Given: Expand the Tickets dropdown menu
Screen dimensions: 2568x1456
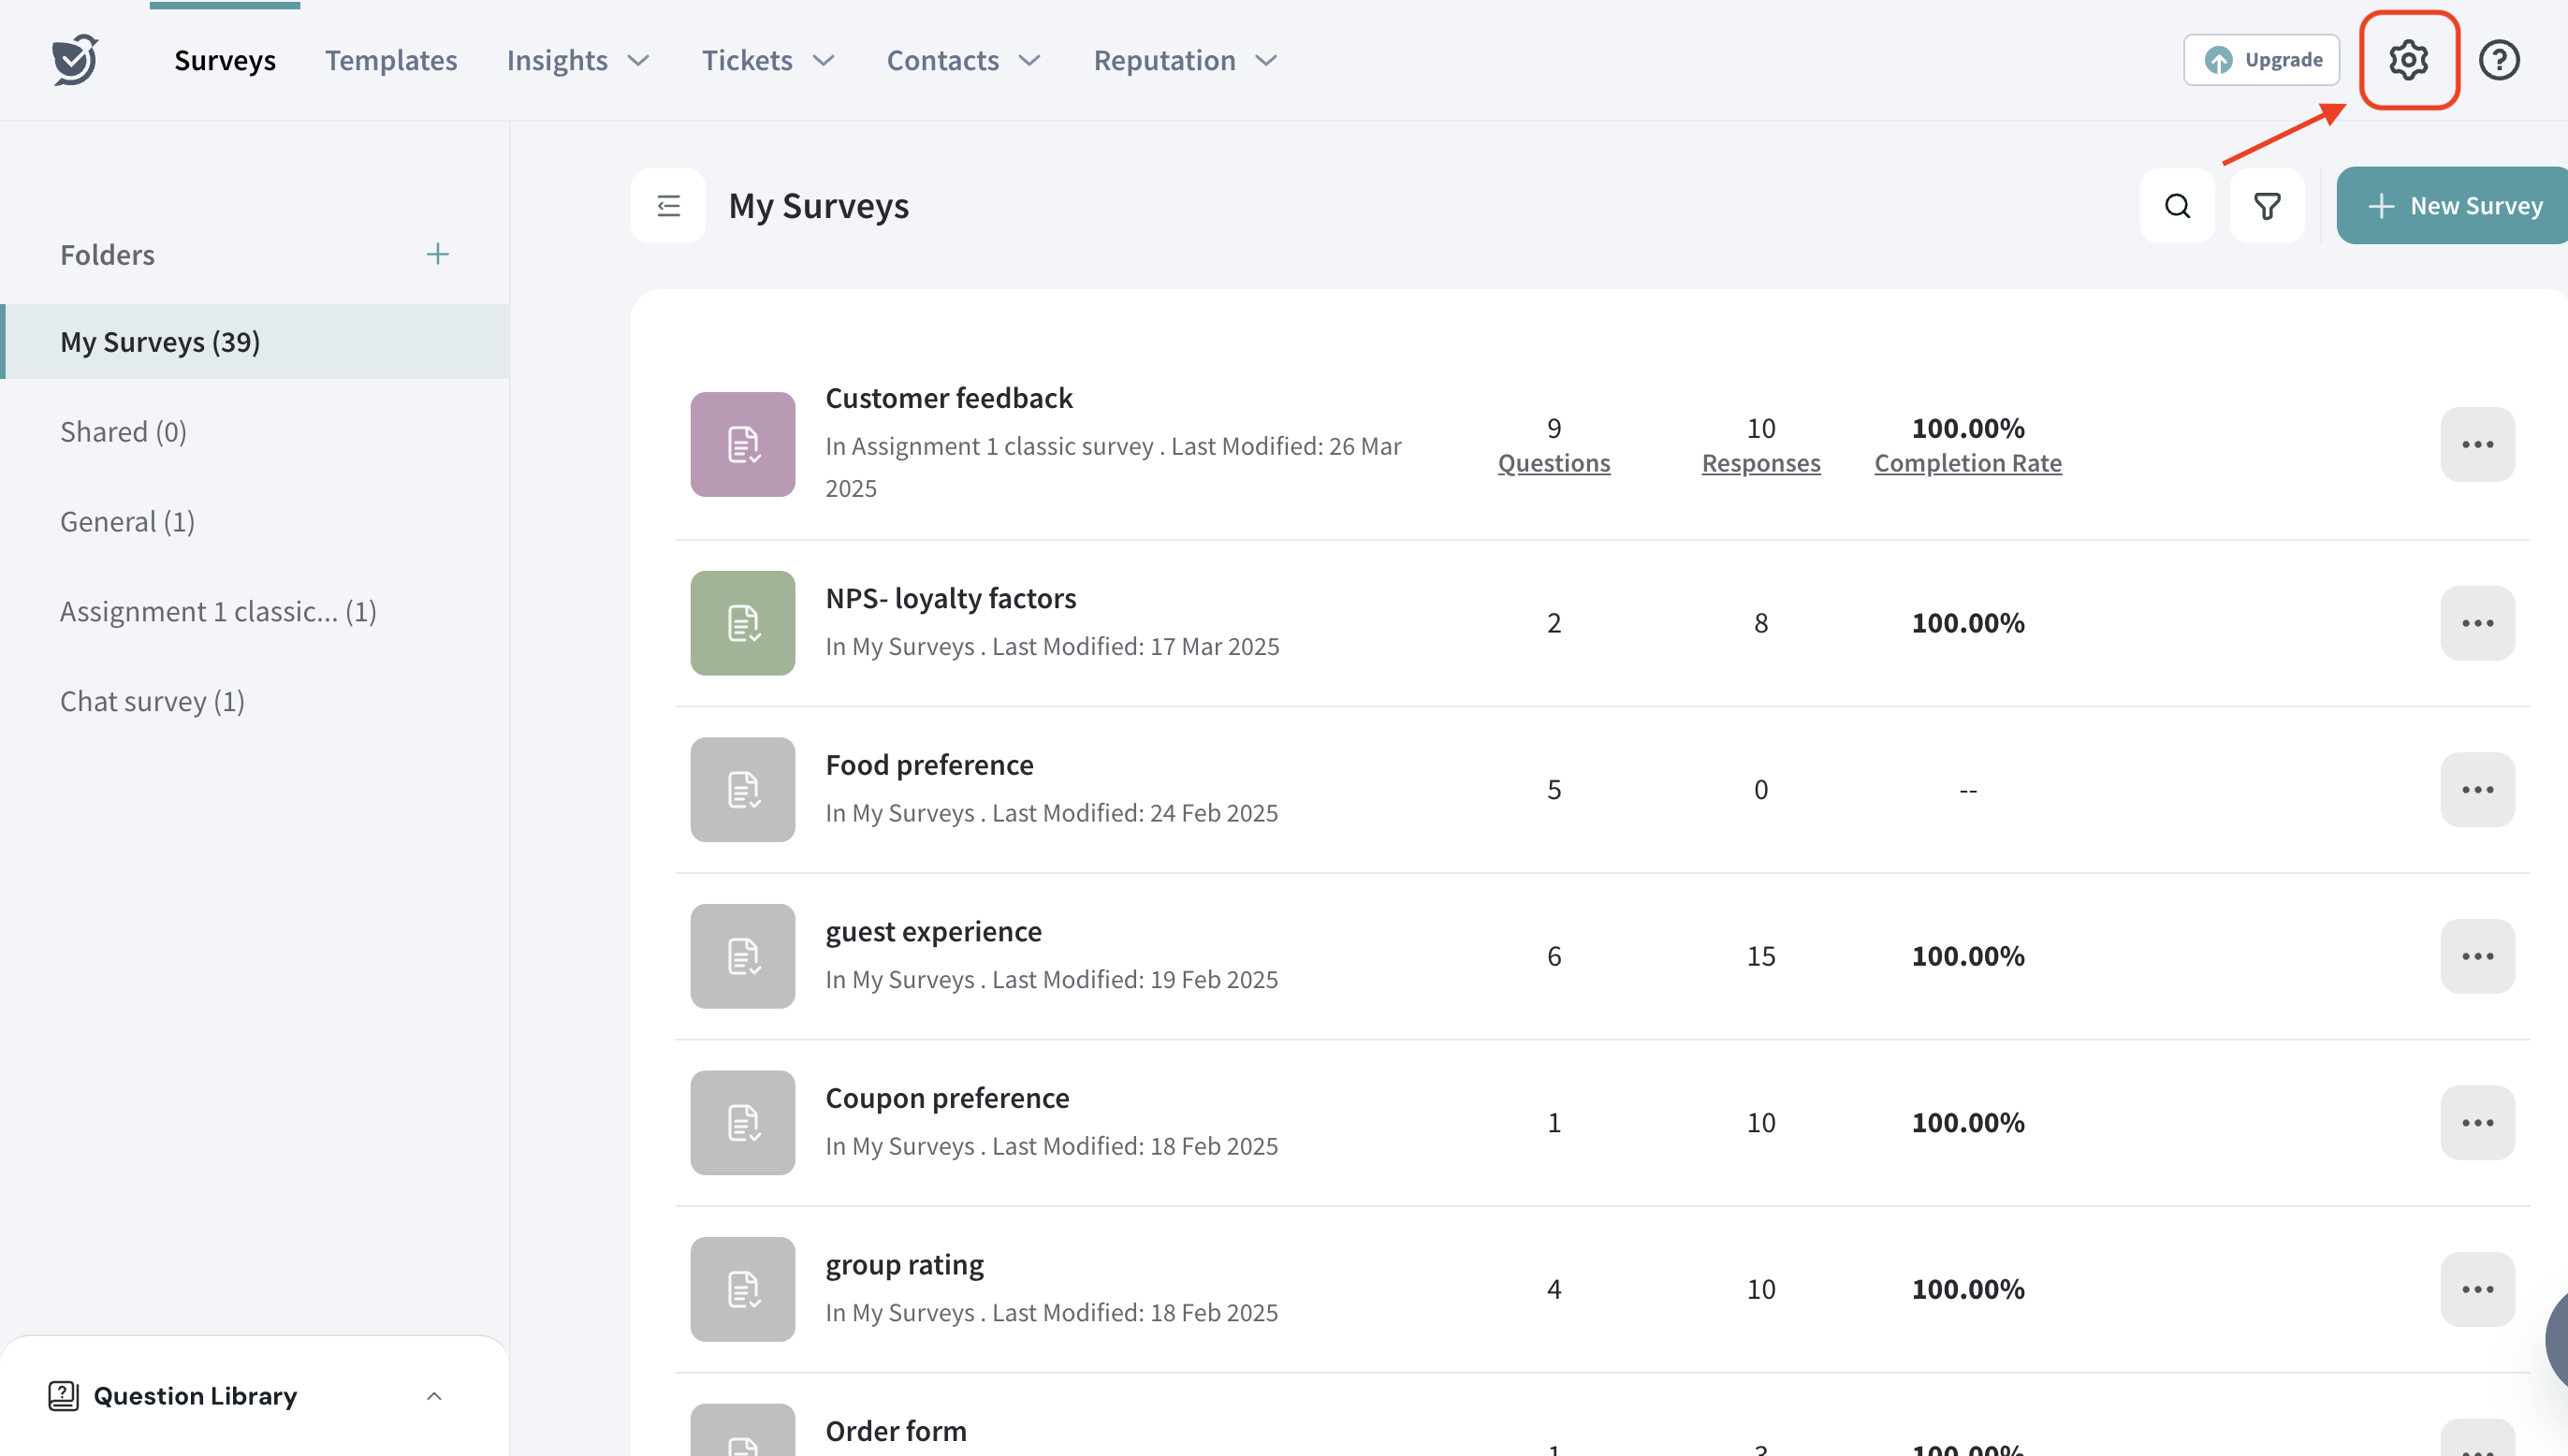Looking at the screenshot, I should [x=768, y=60].
